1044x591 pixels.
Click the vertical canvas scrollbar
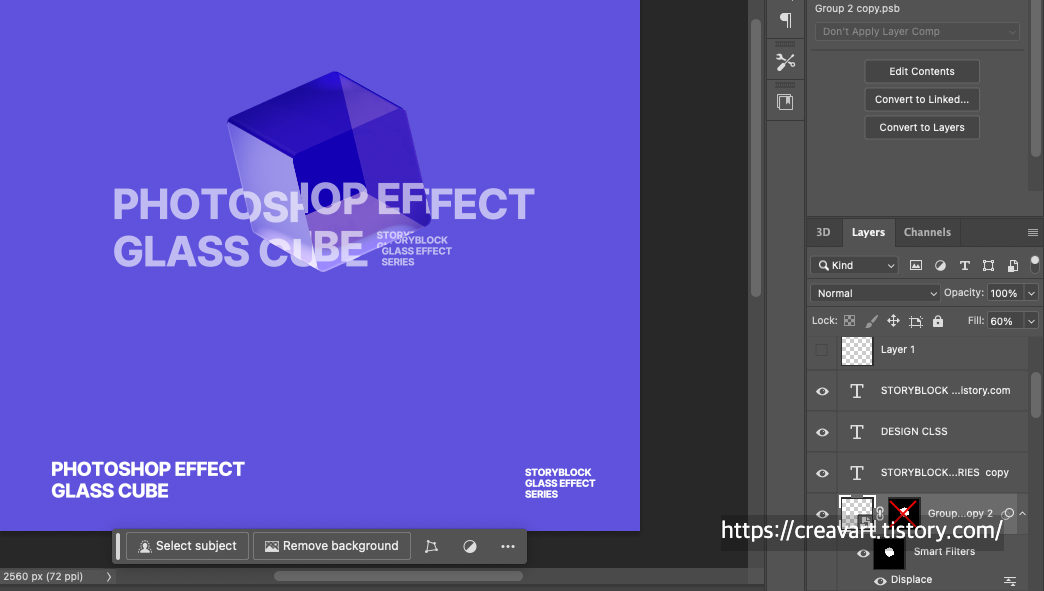(756, 158)
